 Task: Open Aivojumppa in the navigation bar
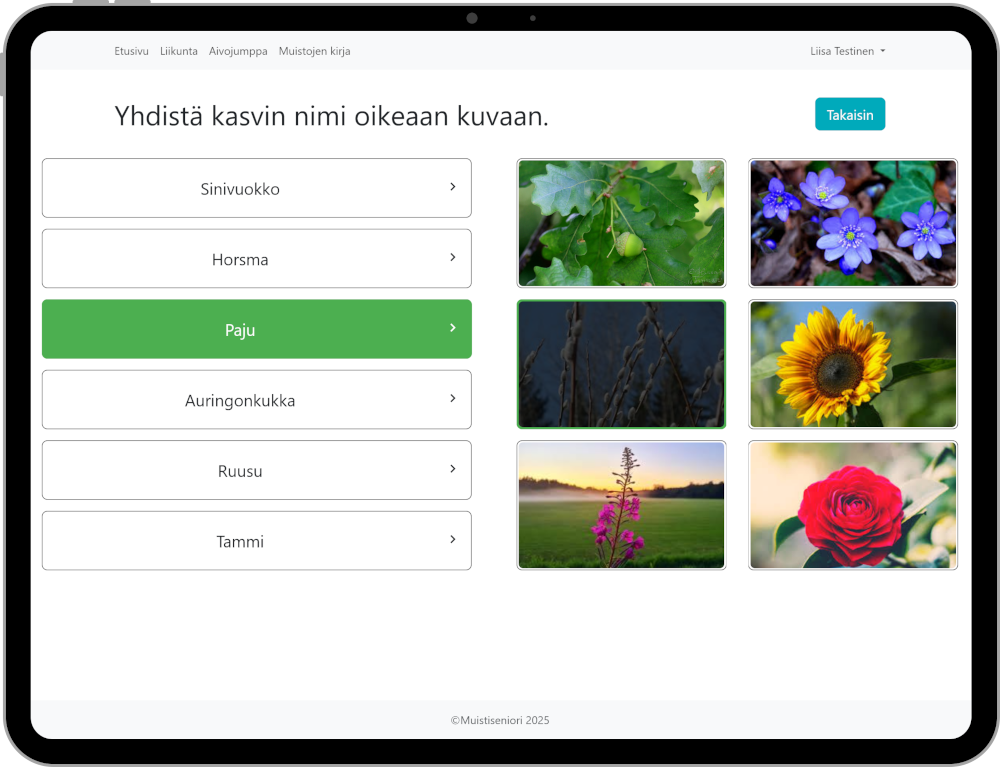[238, 51]
